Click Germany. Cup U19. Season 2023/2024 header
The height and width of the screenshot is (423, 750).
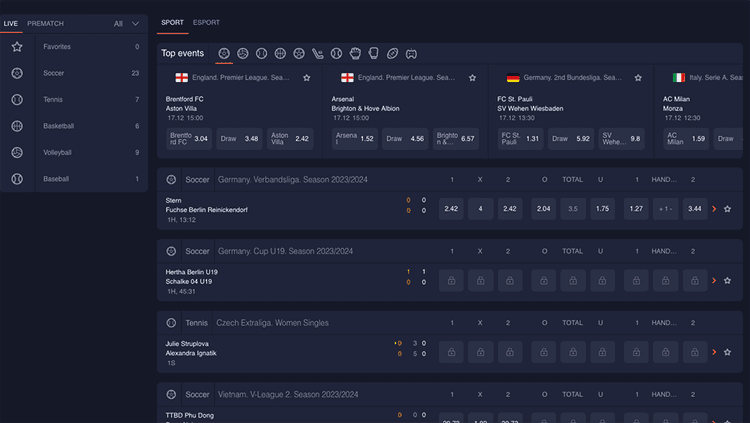tap(286, 251)
